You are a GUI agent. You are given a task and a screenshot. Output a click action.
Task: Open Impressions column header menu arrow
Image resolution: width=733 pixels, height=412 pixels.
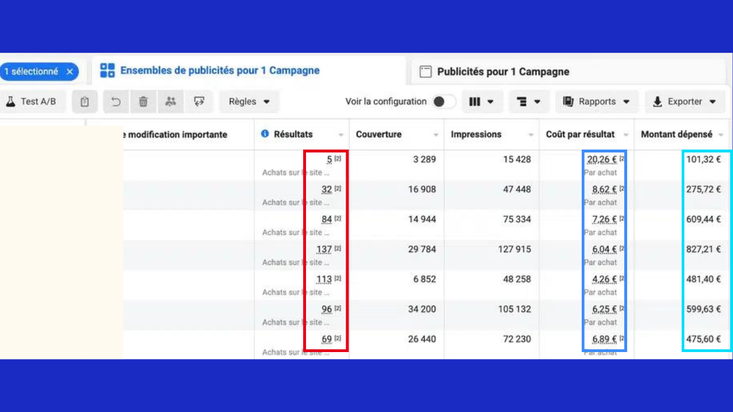point(531,135)
